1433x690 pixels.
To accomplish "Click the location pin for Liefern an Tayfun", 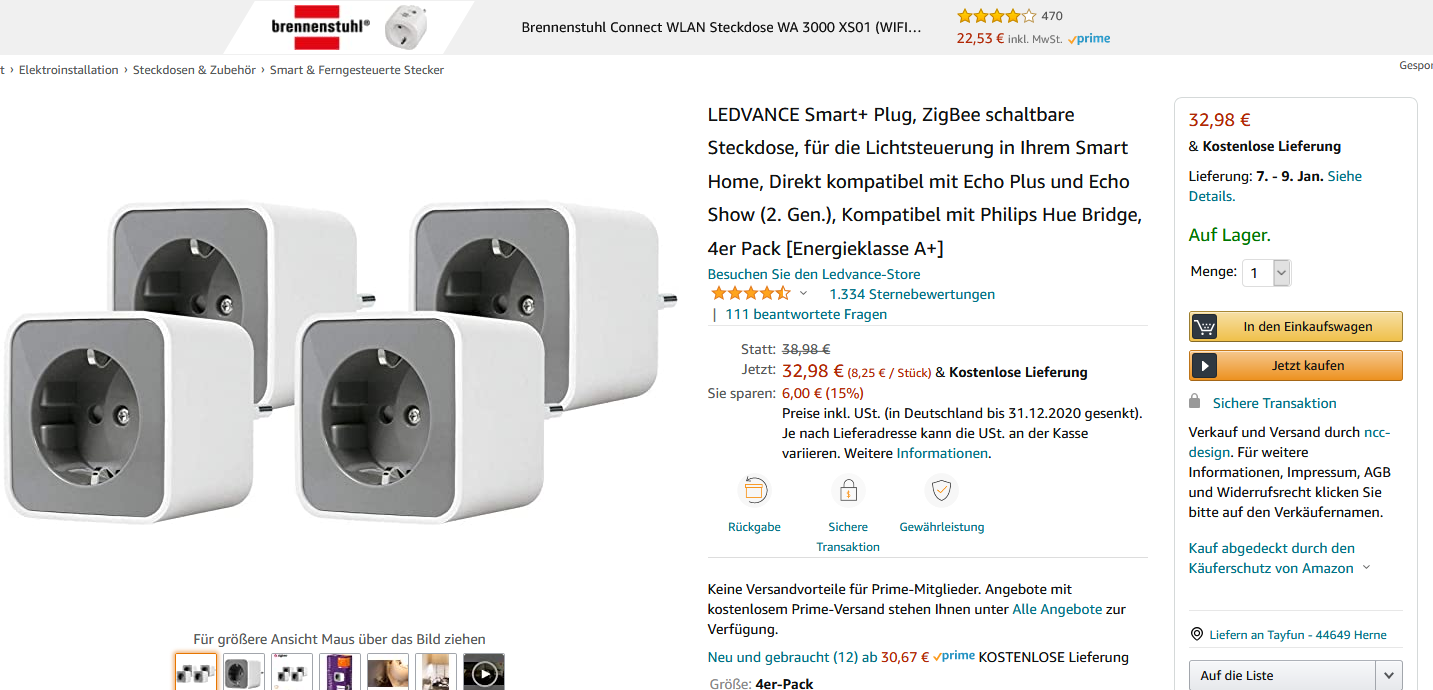I will [1196, 635].
